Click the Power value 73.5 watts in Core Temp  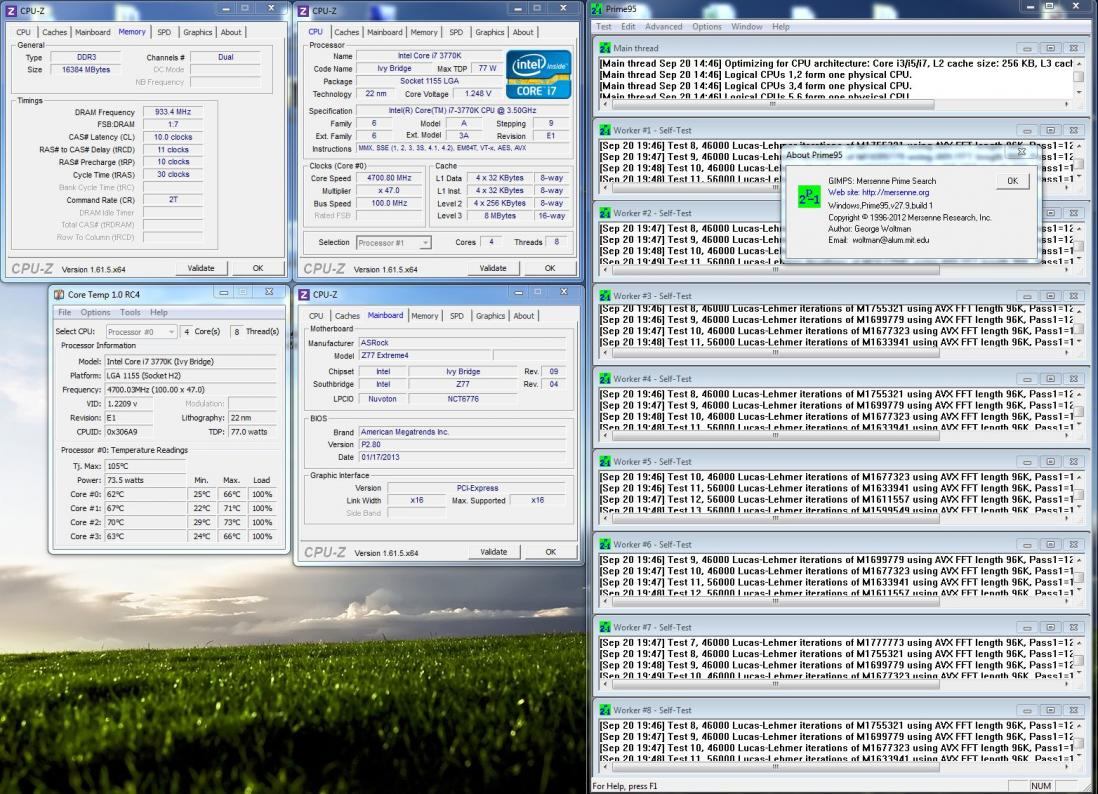[145, 480]
